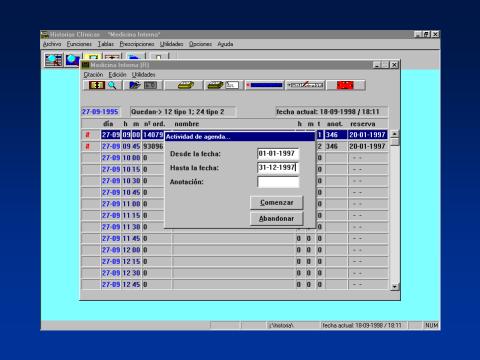
Task: Click the magnifying glass search icon
Action: pyautogui.click(x=112, y=85)
